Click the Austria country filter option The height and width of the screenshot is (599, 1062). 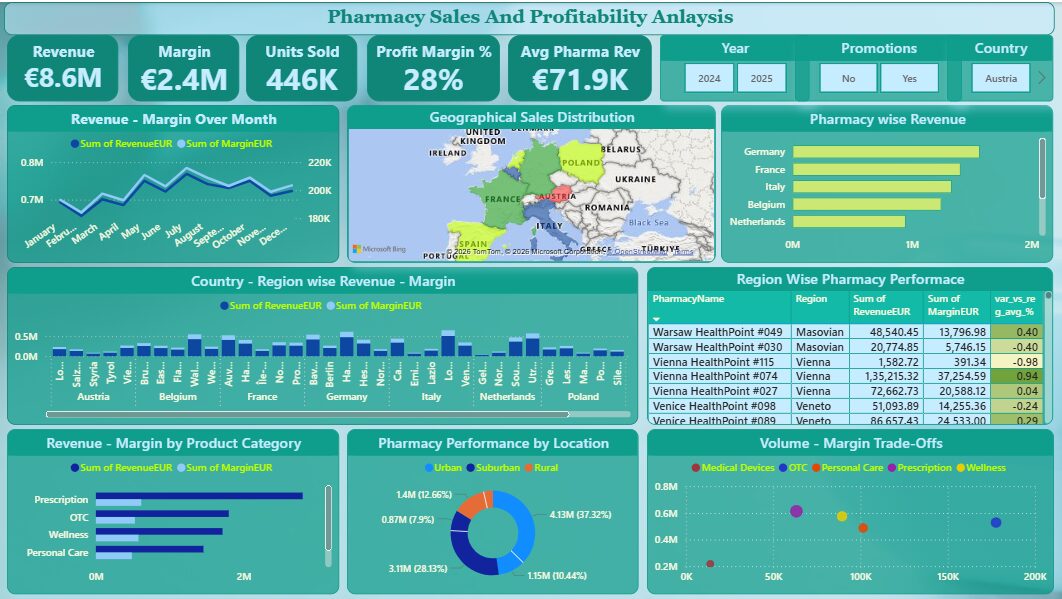[1001, 77]
